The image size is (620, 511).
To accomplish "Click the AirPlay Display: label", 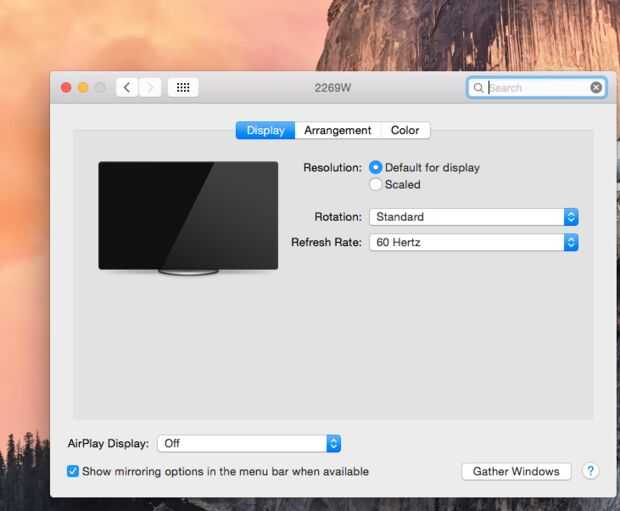I will coord(108,443).
